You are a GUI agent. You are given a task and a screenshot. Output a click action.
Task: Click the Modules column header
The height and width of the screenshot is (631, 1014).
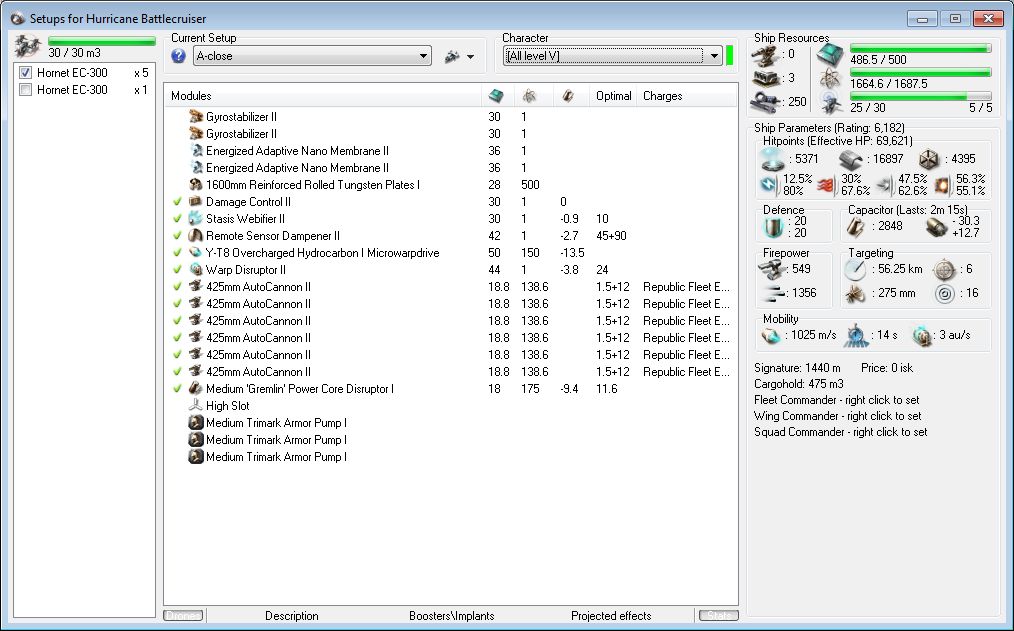click(x=323, y=96)
